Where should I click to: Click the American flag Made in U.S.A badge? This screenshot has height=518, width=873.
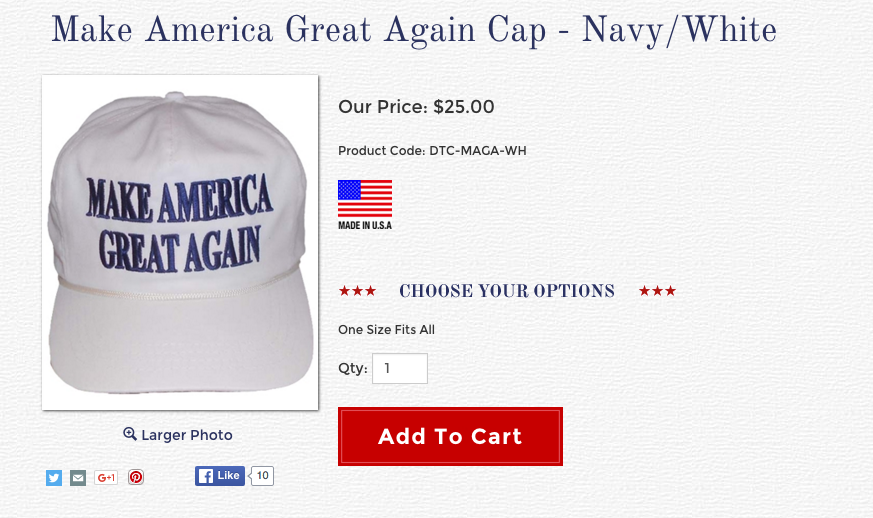(365, 204)
